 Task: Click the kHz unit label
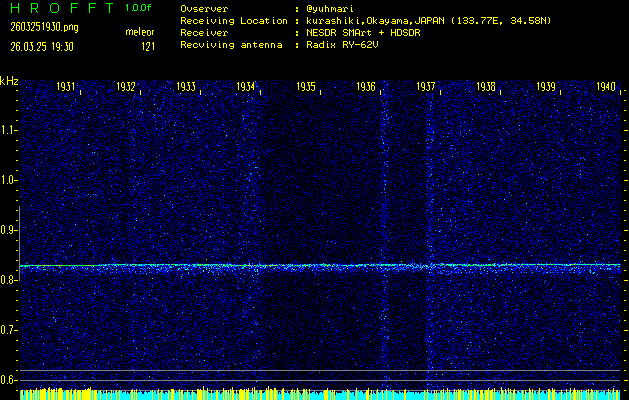coord(9,81)
